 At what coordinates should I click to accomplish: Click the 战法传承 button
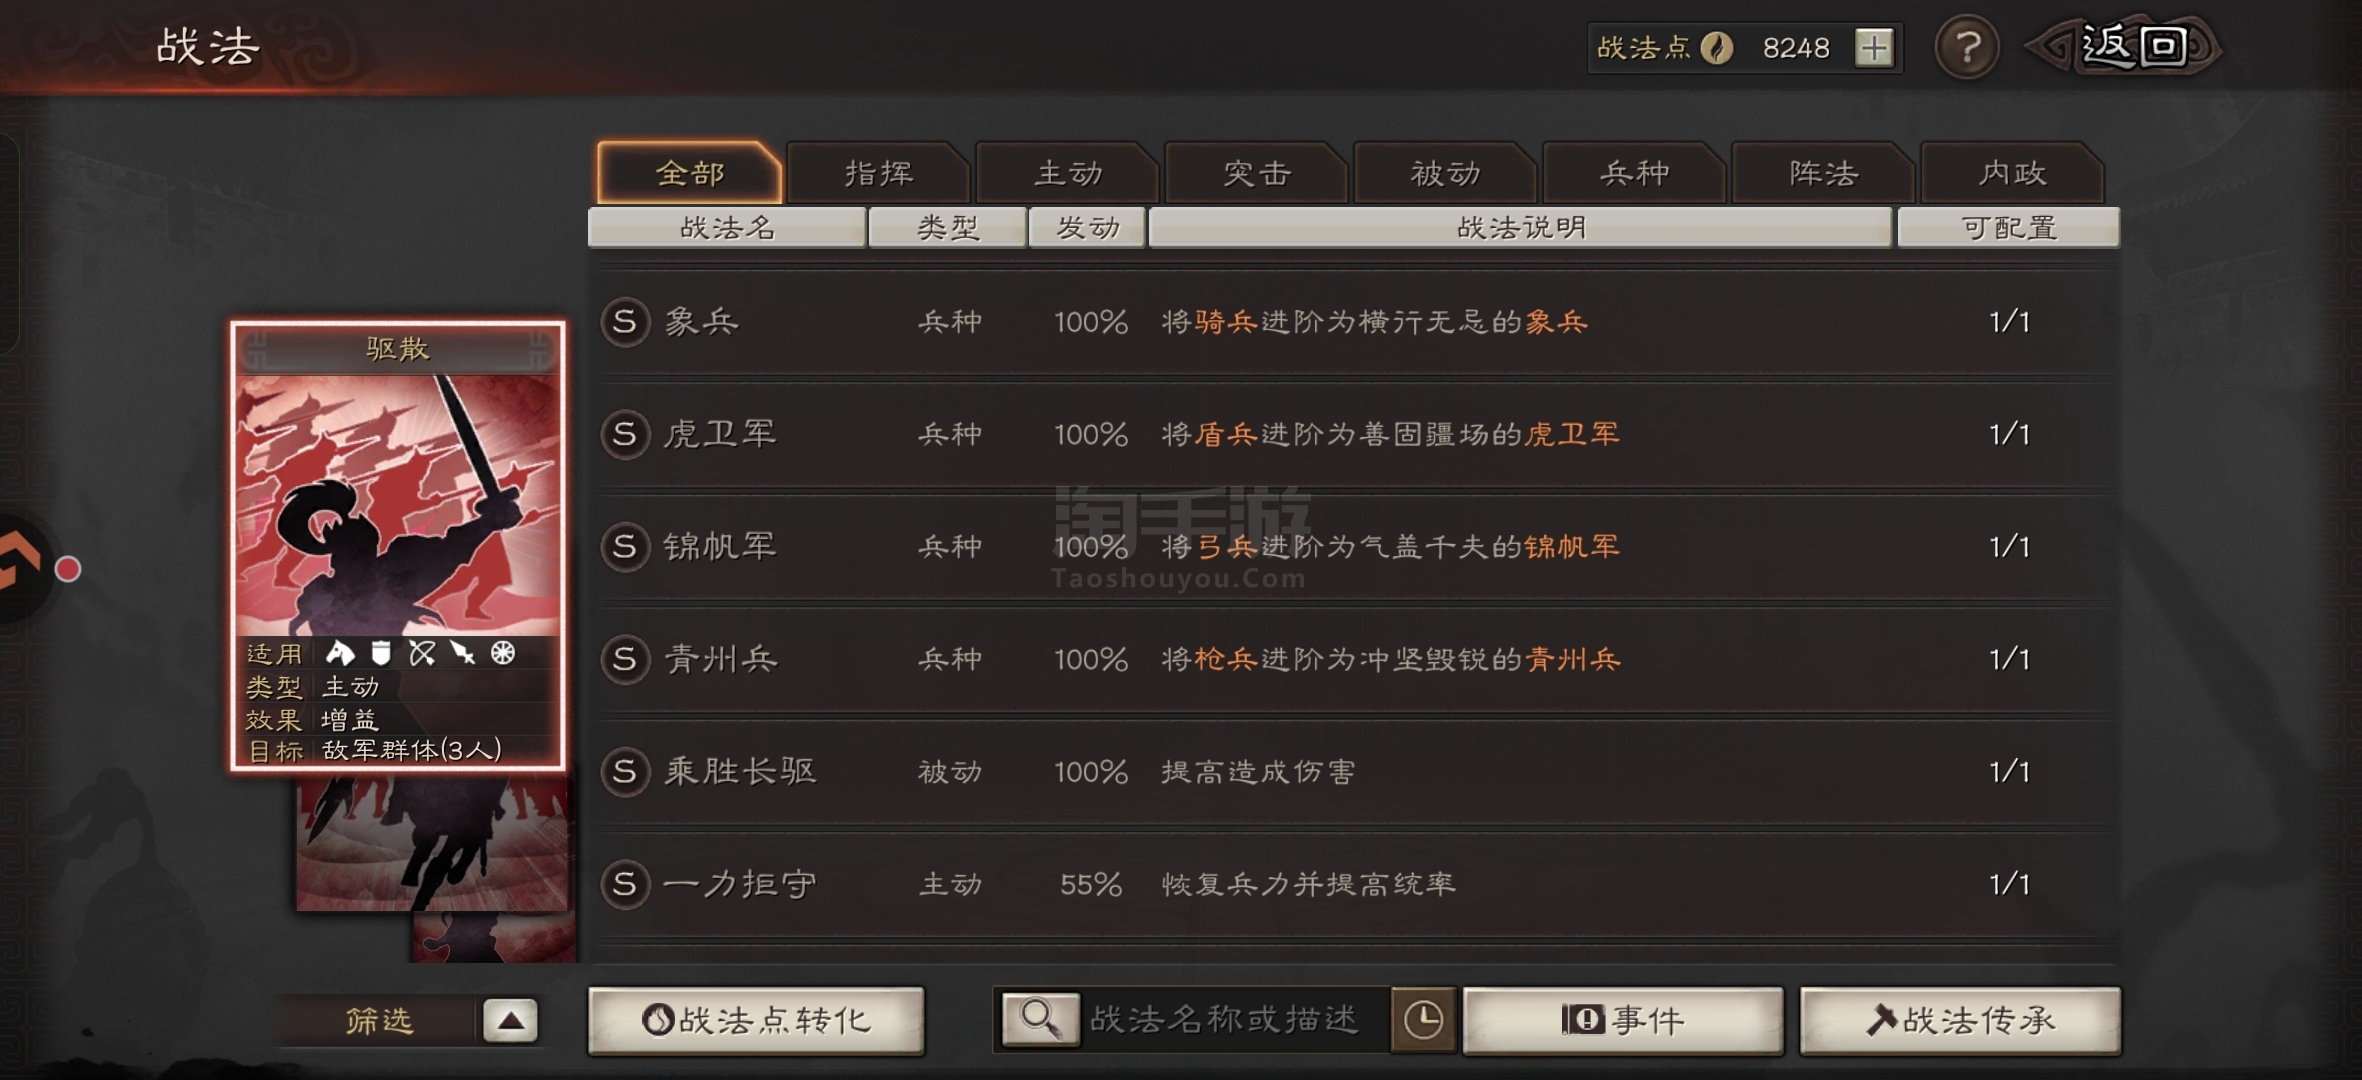[1960, 1020]
